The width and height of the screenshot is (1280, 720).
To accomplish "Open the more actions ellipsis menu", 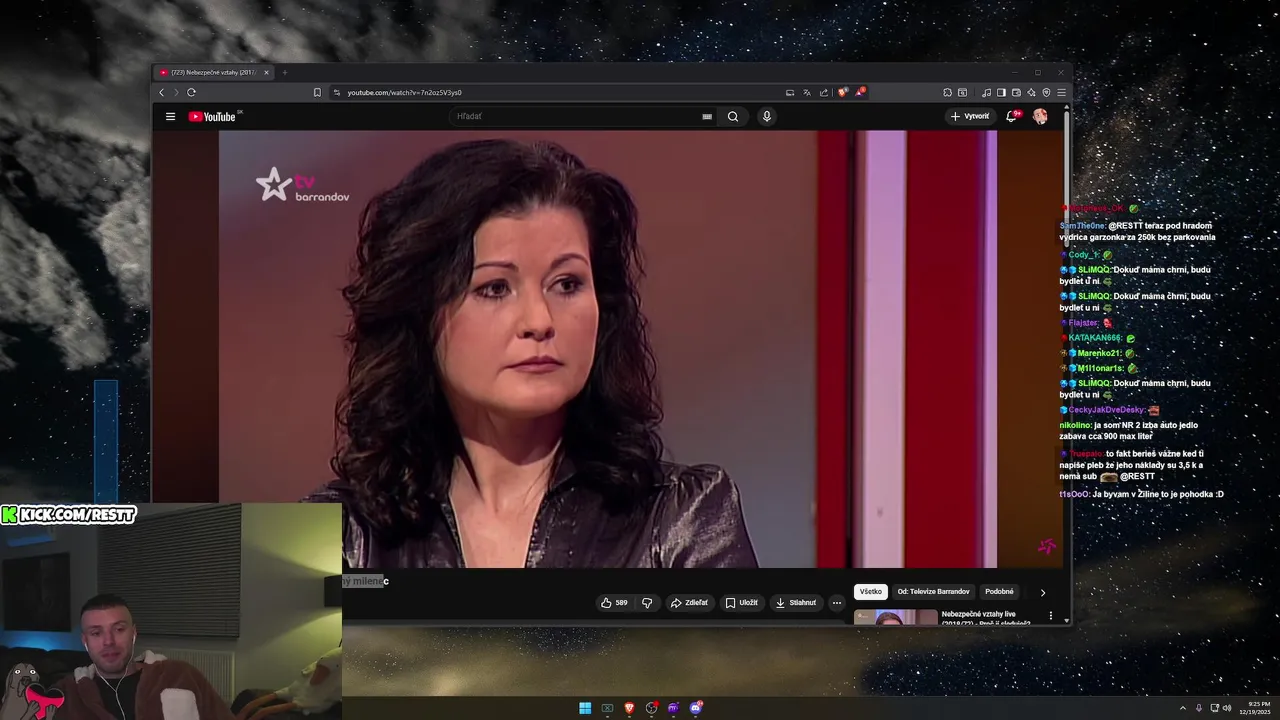I will click(837, 602).
